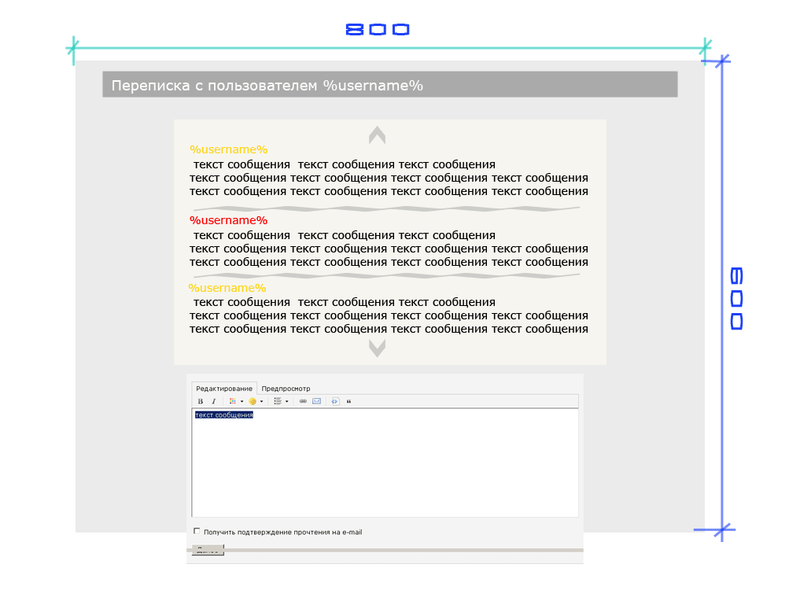Toggle bold formatting in the editor toolbar
800x597 pixels.
201,401
